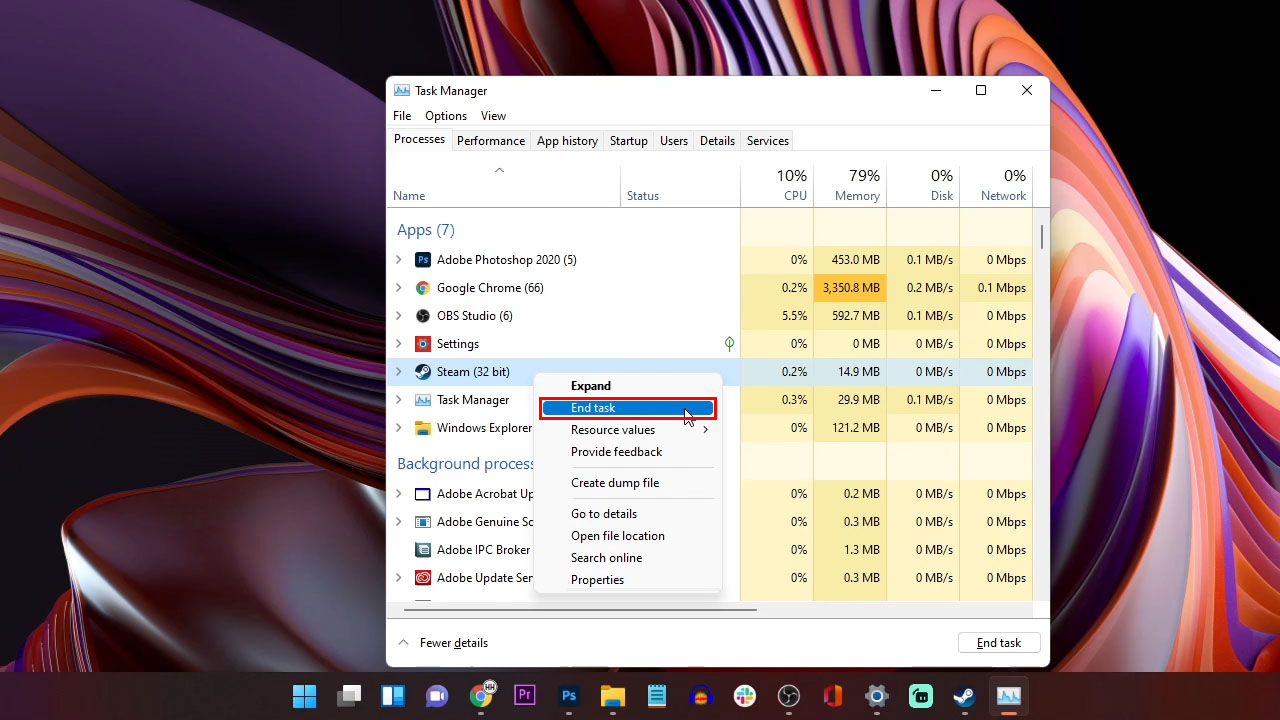Switch to the Performance tab
The height and width of the screenshot is (720, 1280).
pyautogui.click(x=490, y=140)
